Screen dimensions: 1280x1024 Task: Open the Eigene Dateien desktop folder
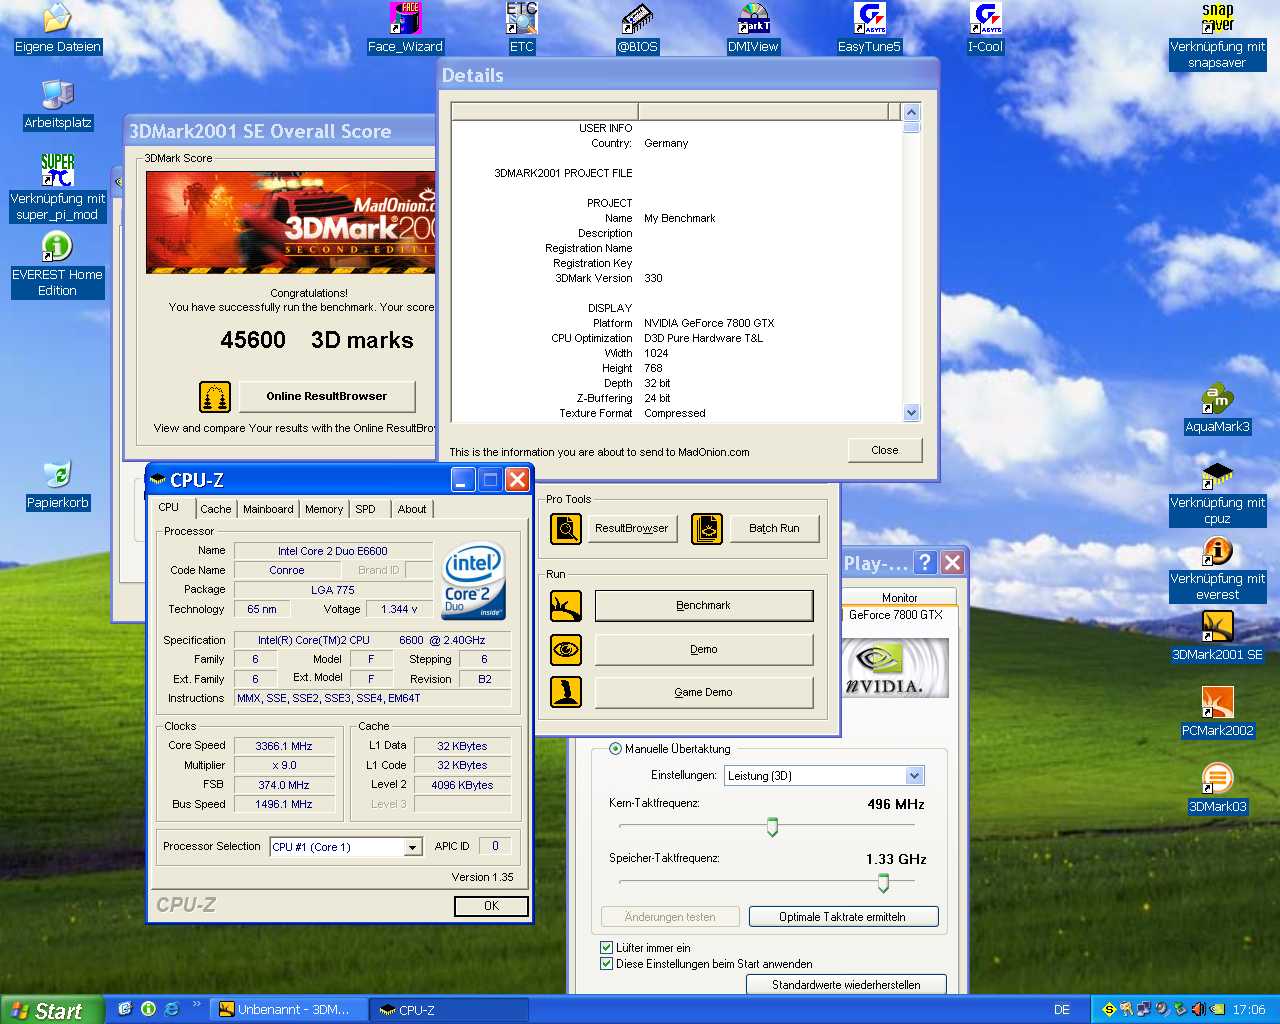click(58, 28)
